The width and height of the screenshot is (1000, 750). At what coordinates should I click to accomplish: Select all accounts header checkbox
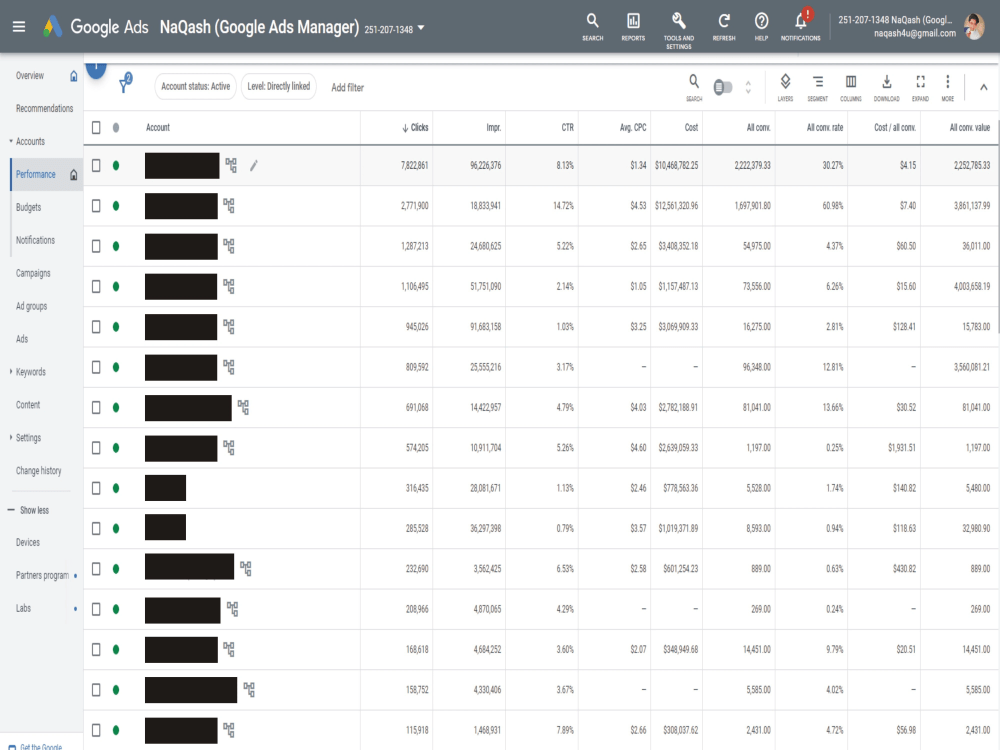click(x=96, y=128)
